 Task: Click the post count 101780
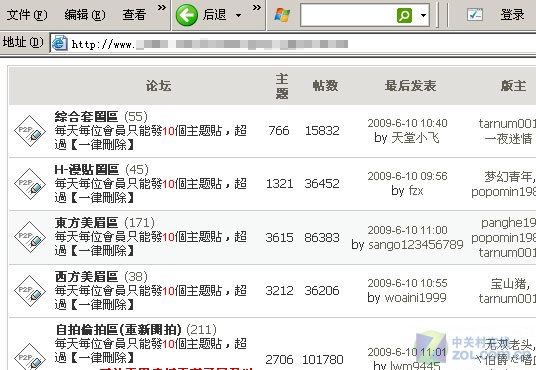point(323,359)
